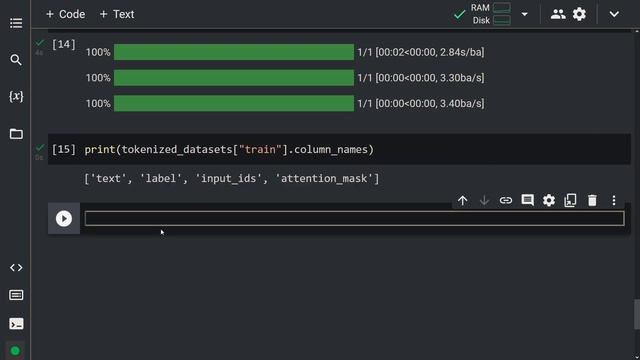Add a new Code cell

(x=65, y=14)
